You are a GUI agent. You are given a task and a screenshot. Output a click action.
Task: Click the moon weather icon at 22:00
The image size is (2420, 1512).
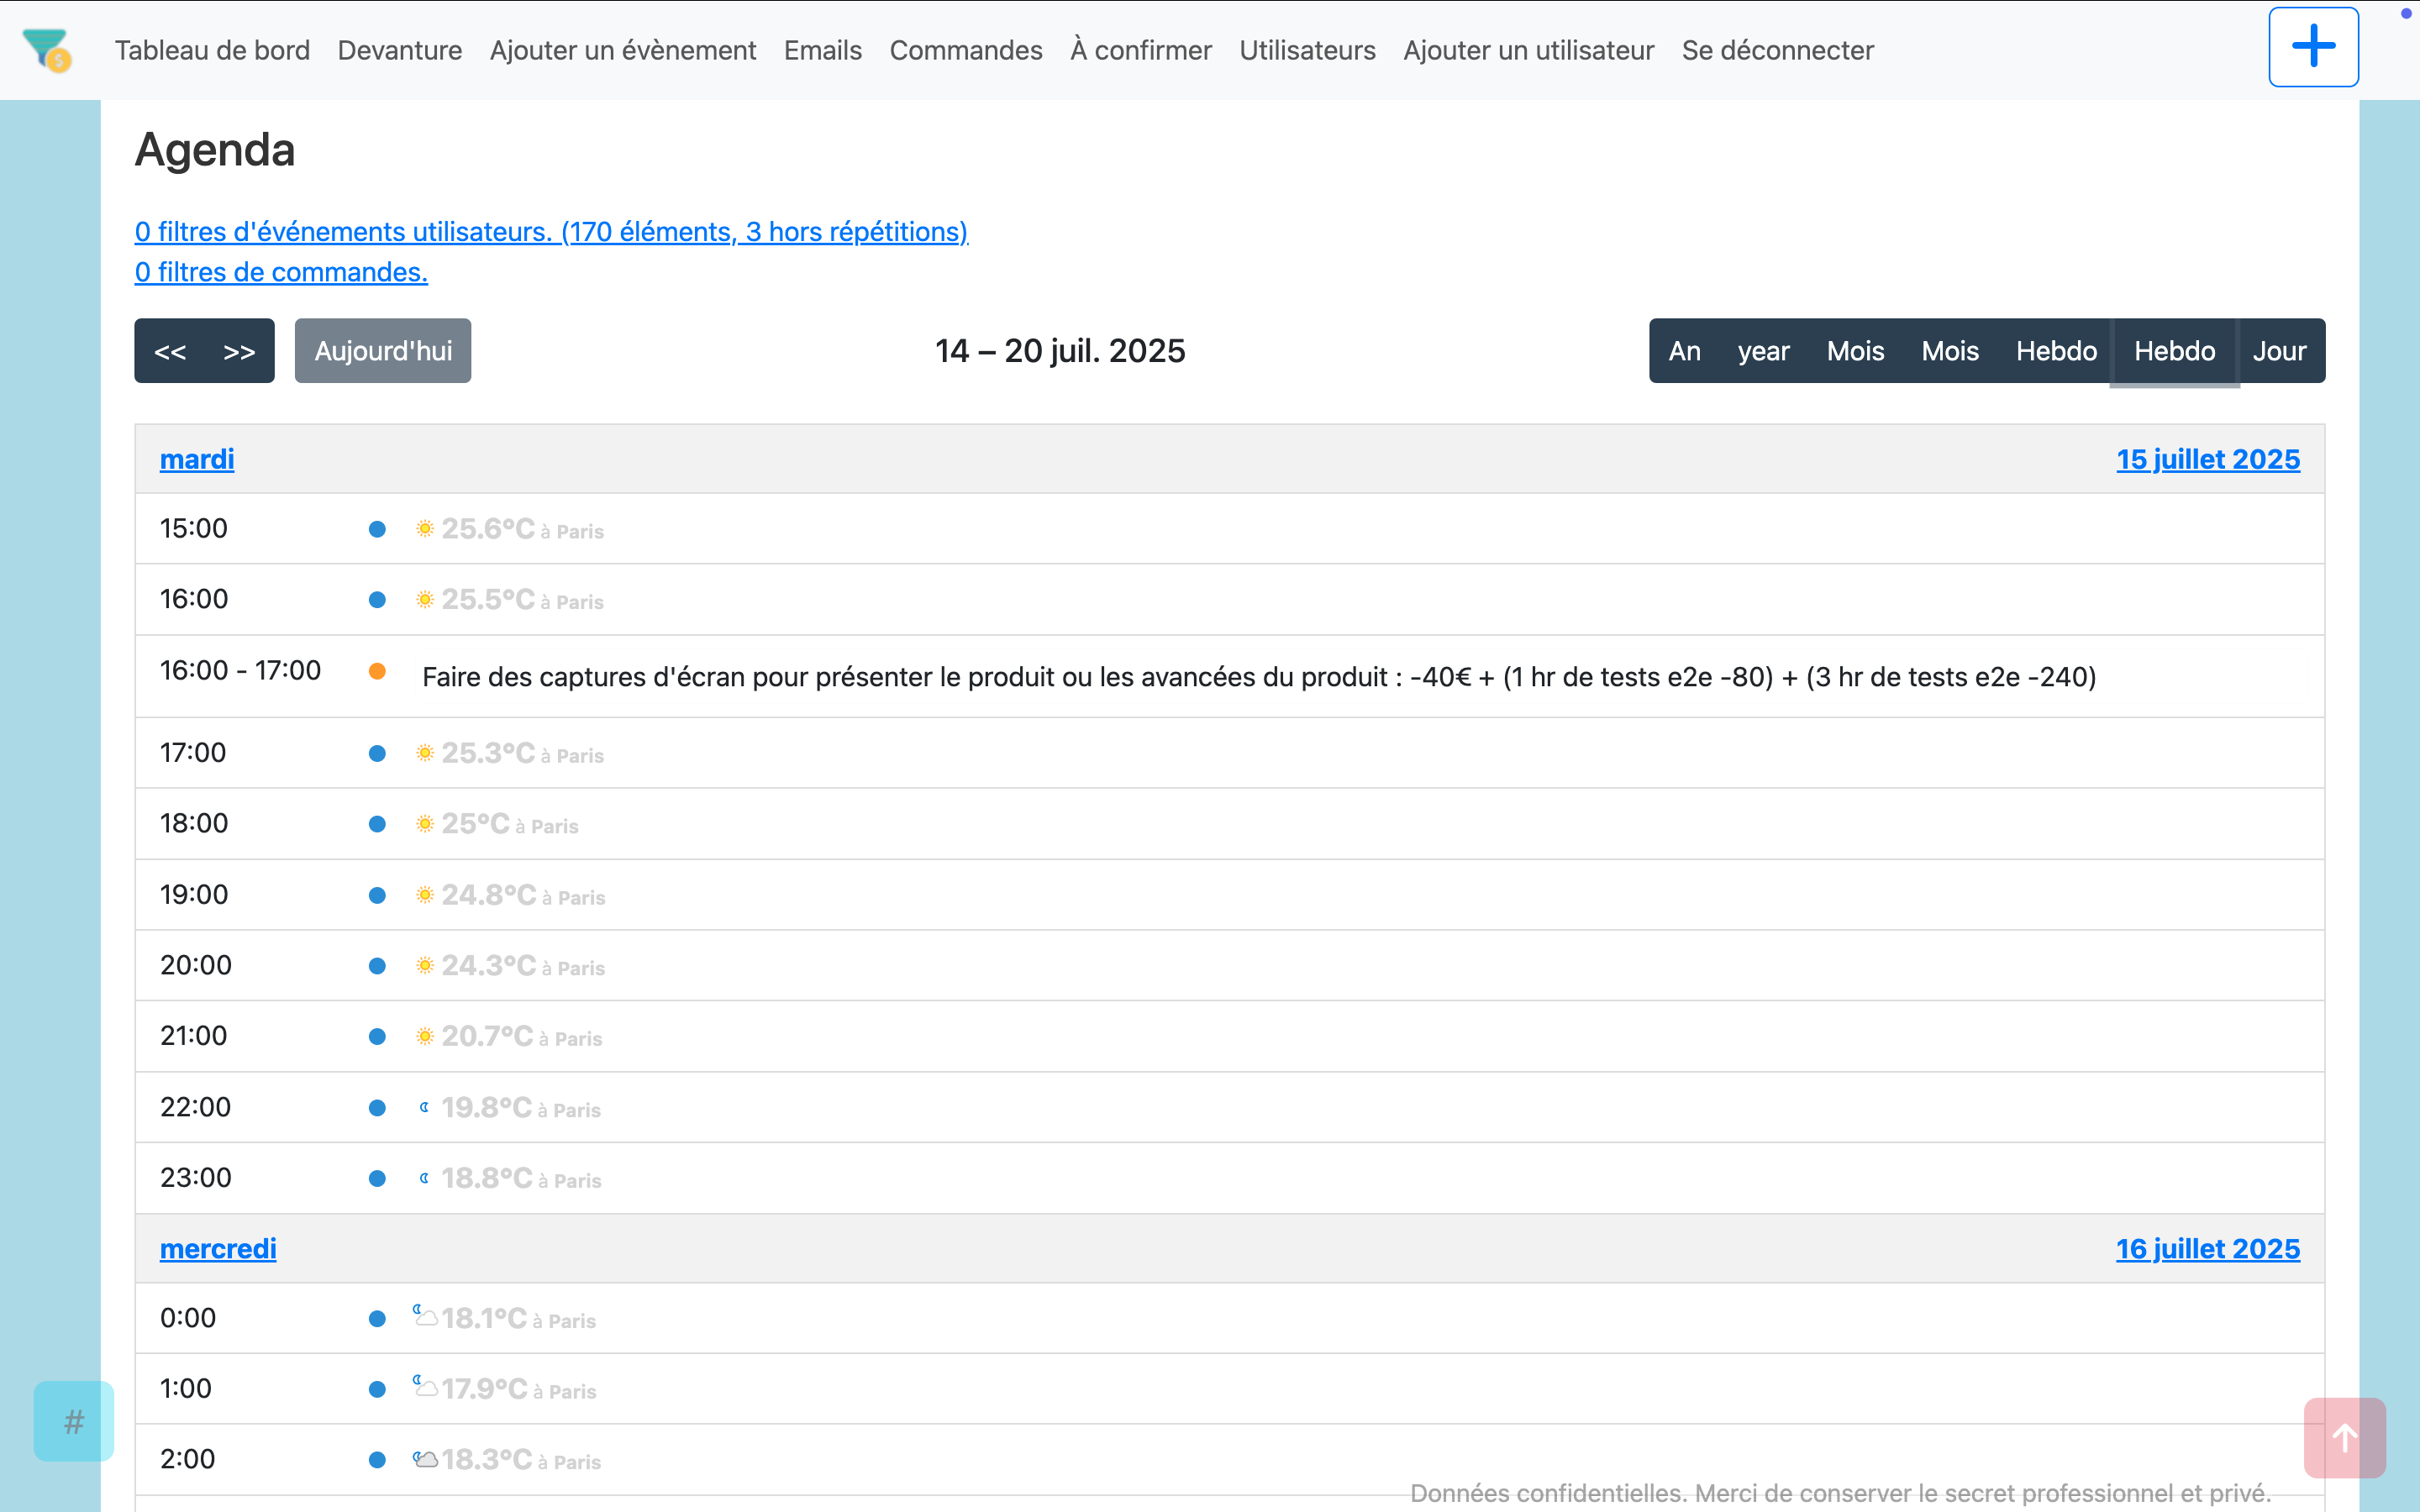(x=424, y=1107)
